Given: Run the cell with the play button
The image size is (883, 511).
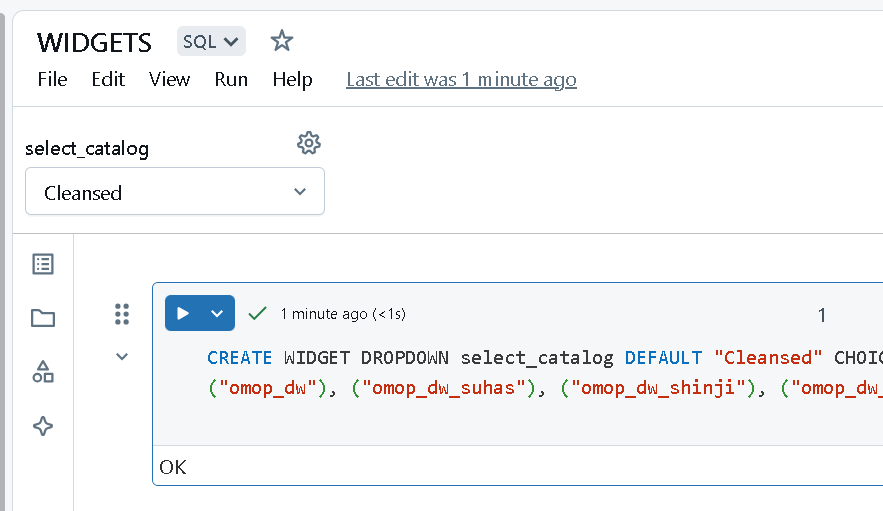Looking at the screenshot, I should pyautogui.click(x=183, y=313).
